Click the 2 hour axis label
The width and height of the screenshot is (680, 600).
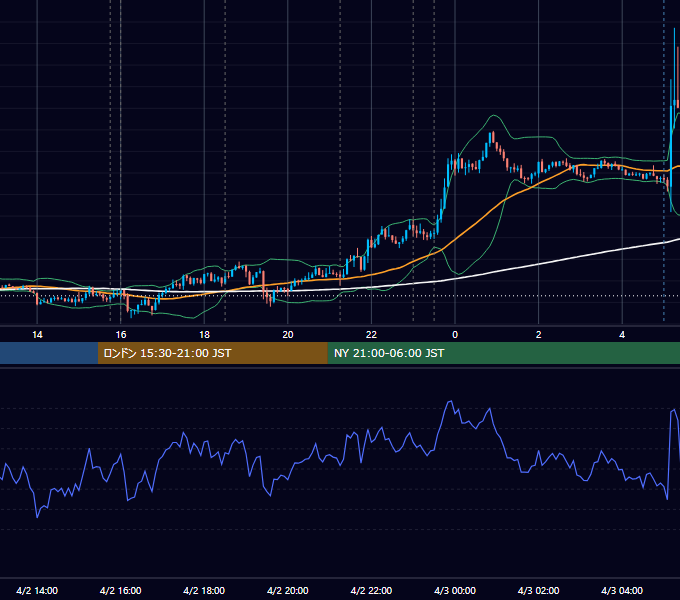(x=539, y=335)
